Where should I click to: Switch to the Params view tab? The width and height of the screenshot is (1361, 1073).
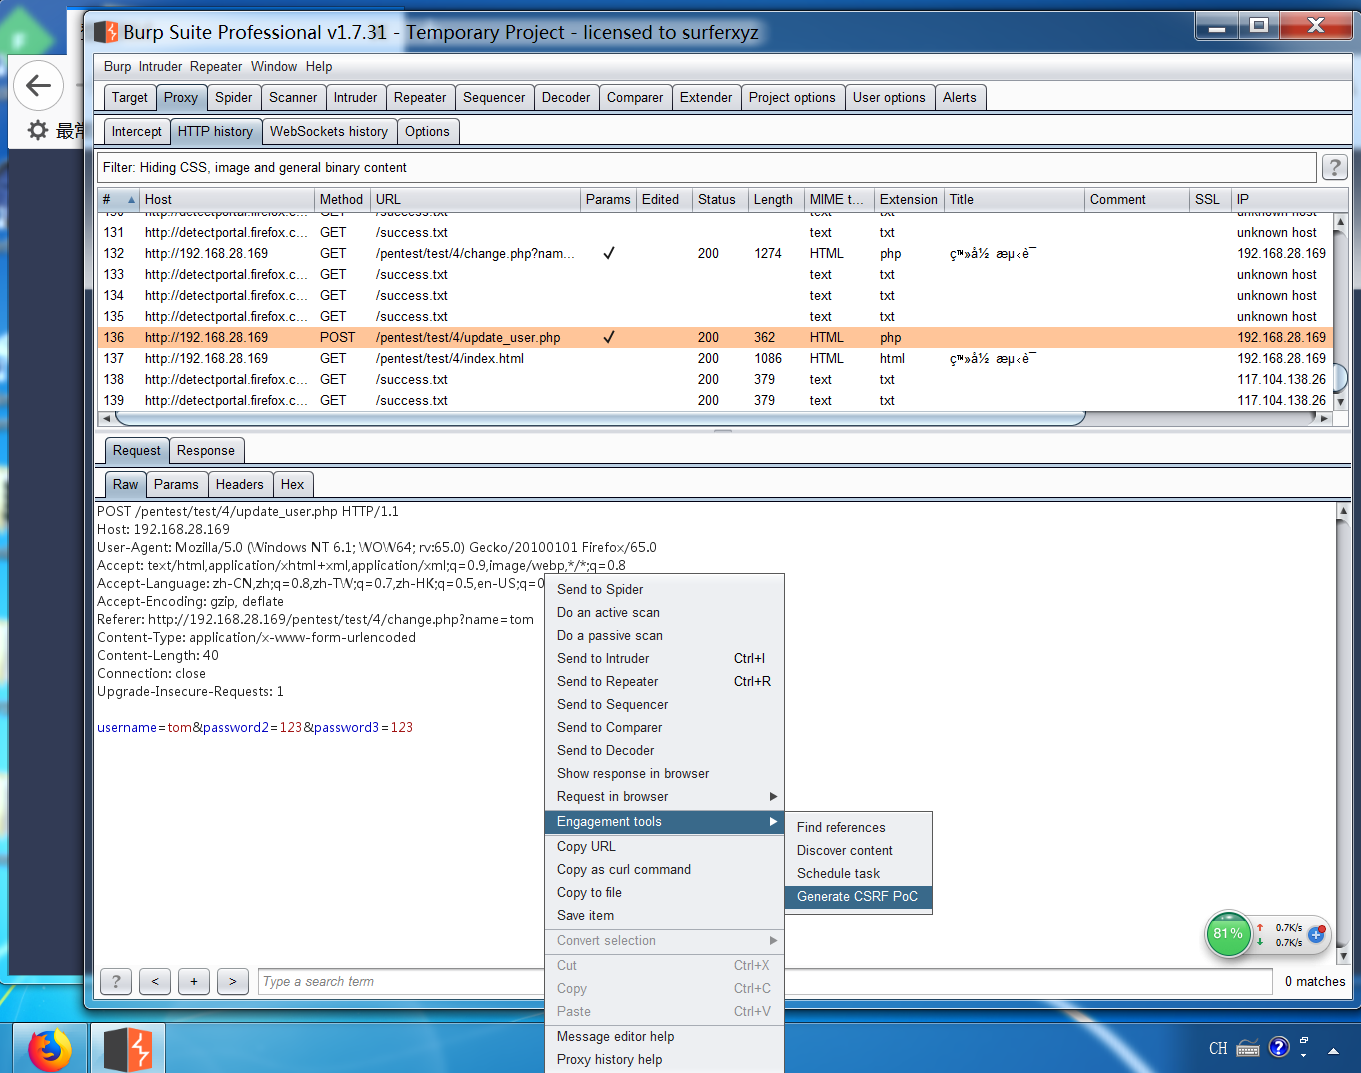pos(176,484)
